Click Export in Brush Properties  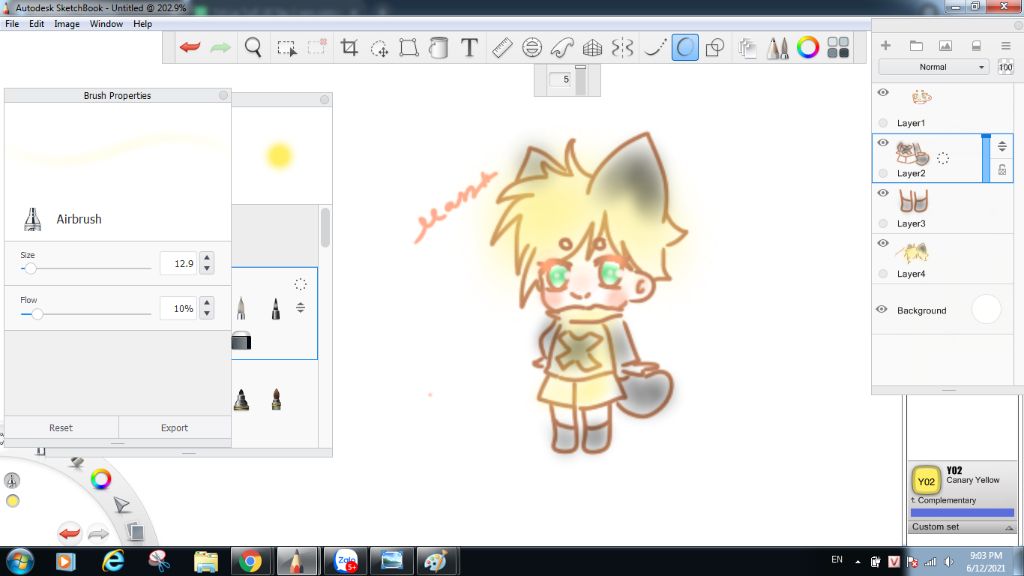[x=174, y=428]
